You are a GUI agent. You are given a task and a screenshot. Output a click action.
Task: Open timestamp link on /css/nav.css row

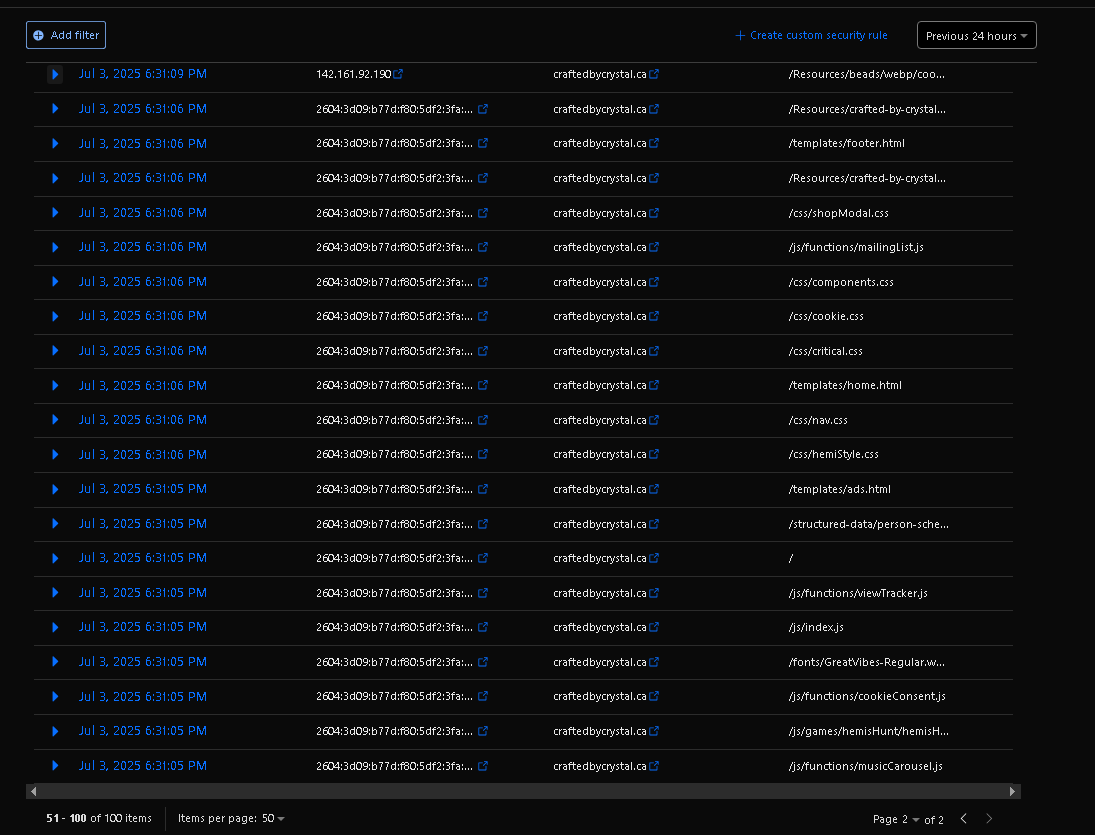pos(142,420)
